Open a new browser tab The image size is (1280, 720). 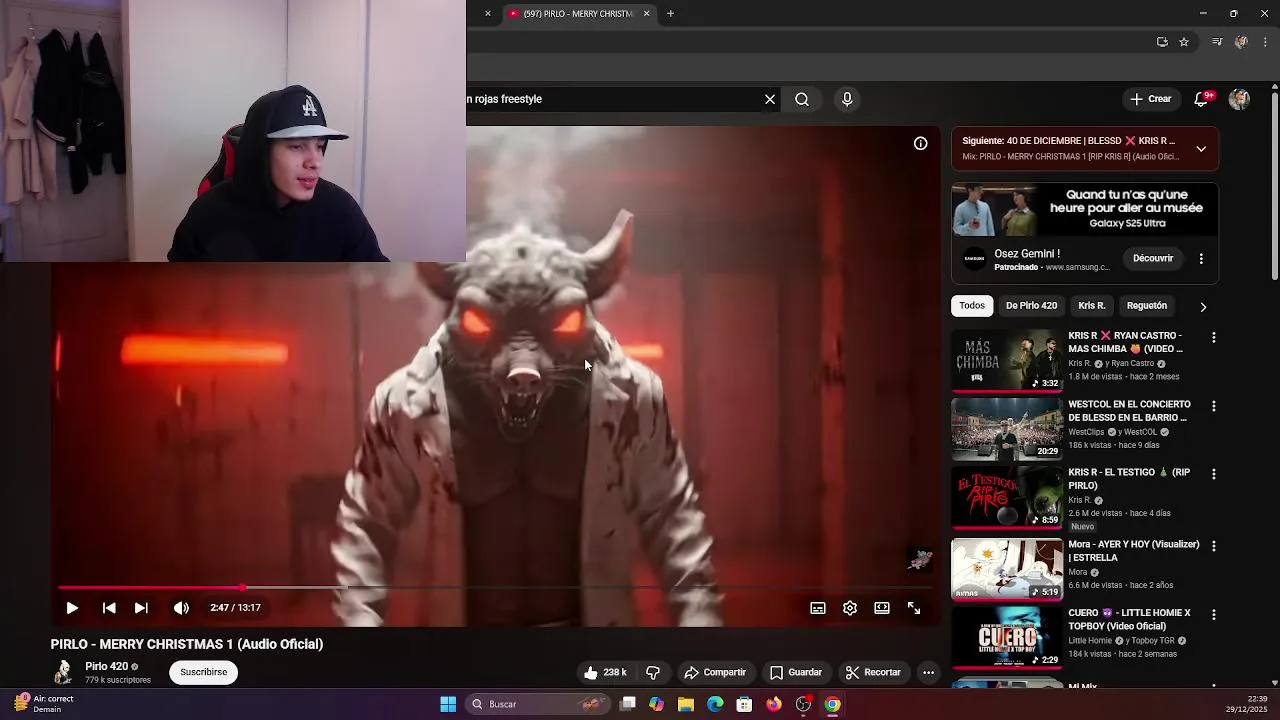point(671,14)
